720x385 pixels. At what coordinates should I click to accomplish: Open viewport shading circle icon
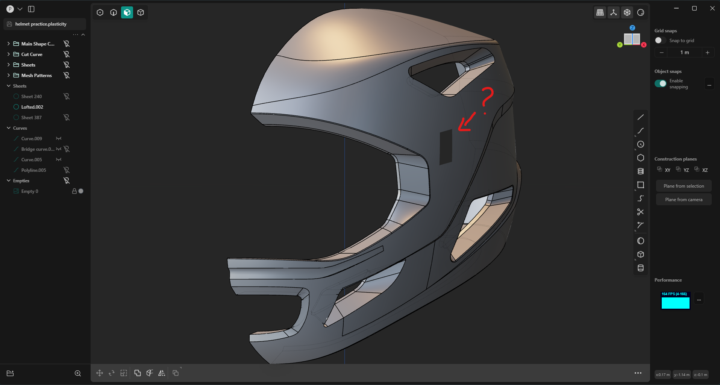coord(640,13)
